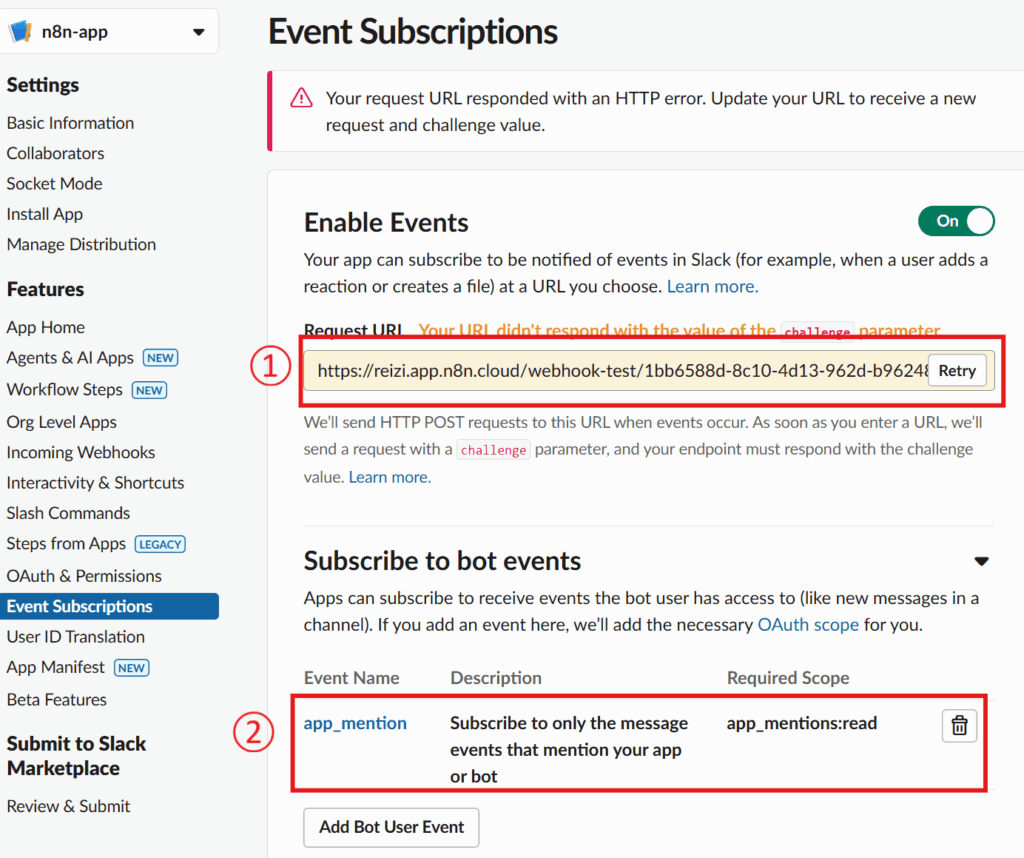Select Socket Mode in sidebar
Image resolution: width=1024 pixels, height=858 pixels.
click(54, 184)
